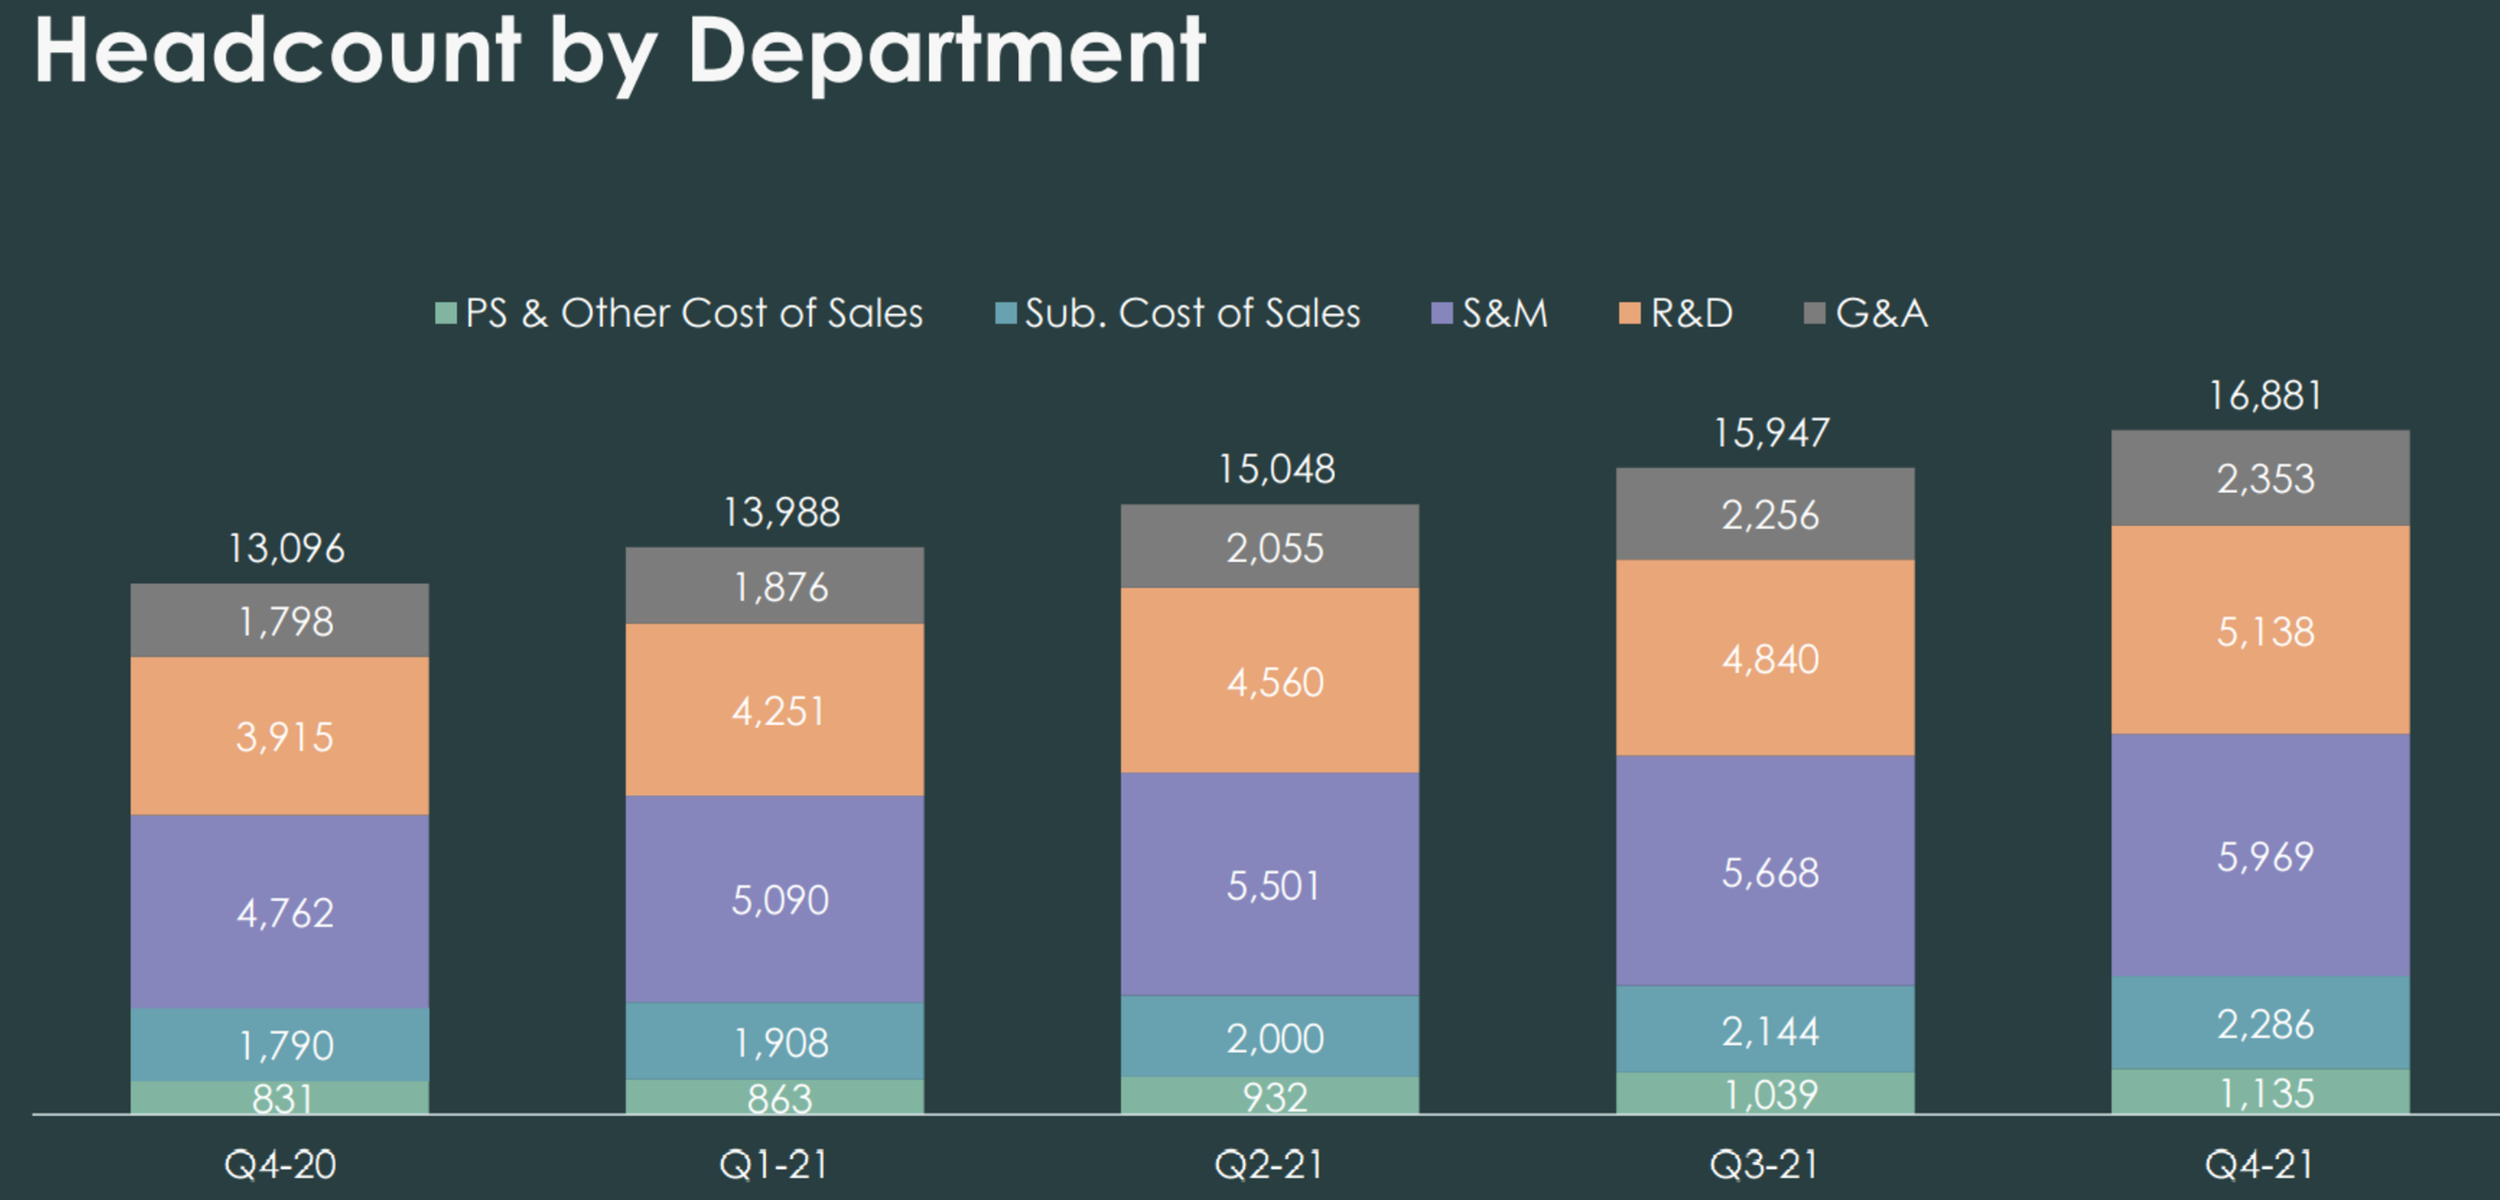This screenshot has width=2500, height=1200.
Task: Click the Q4-20 total label 13,096
Action: pos(286,548)
